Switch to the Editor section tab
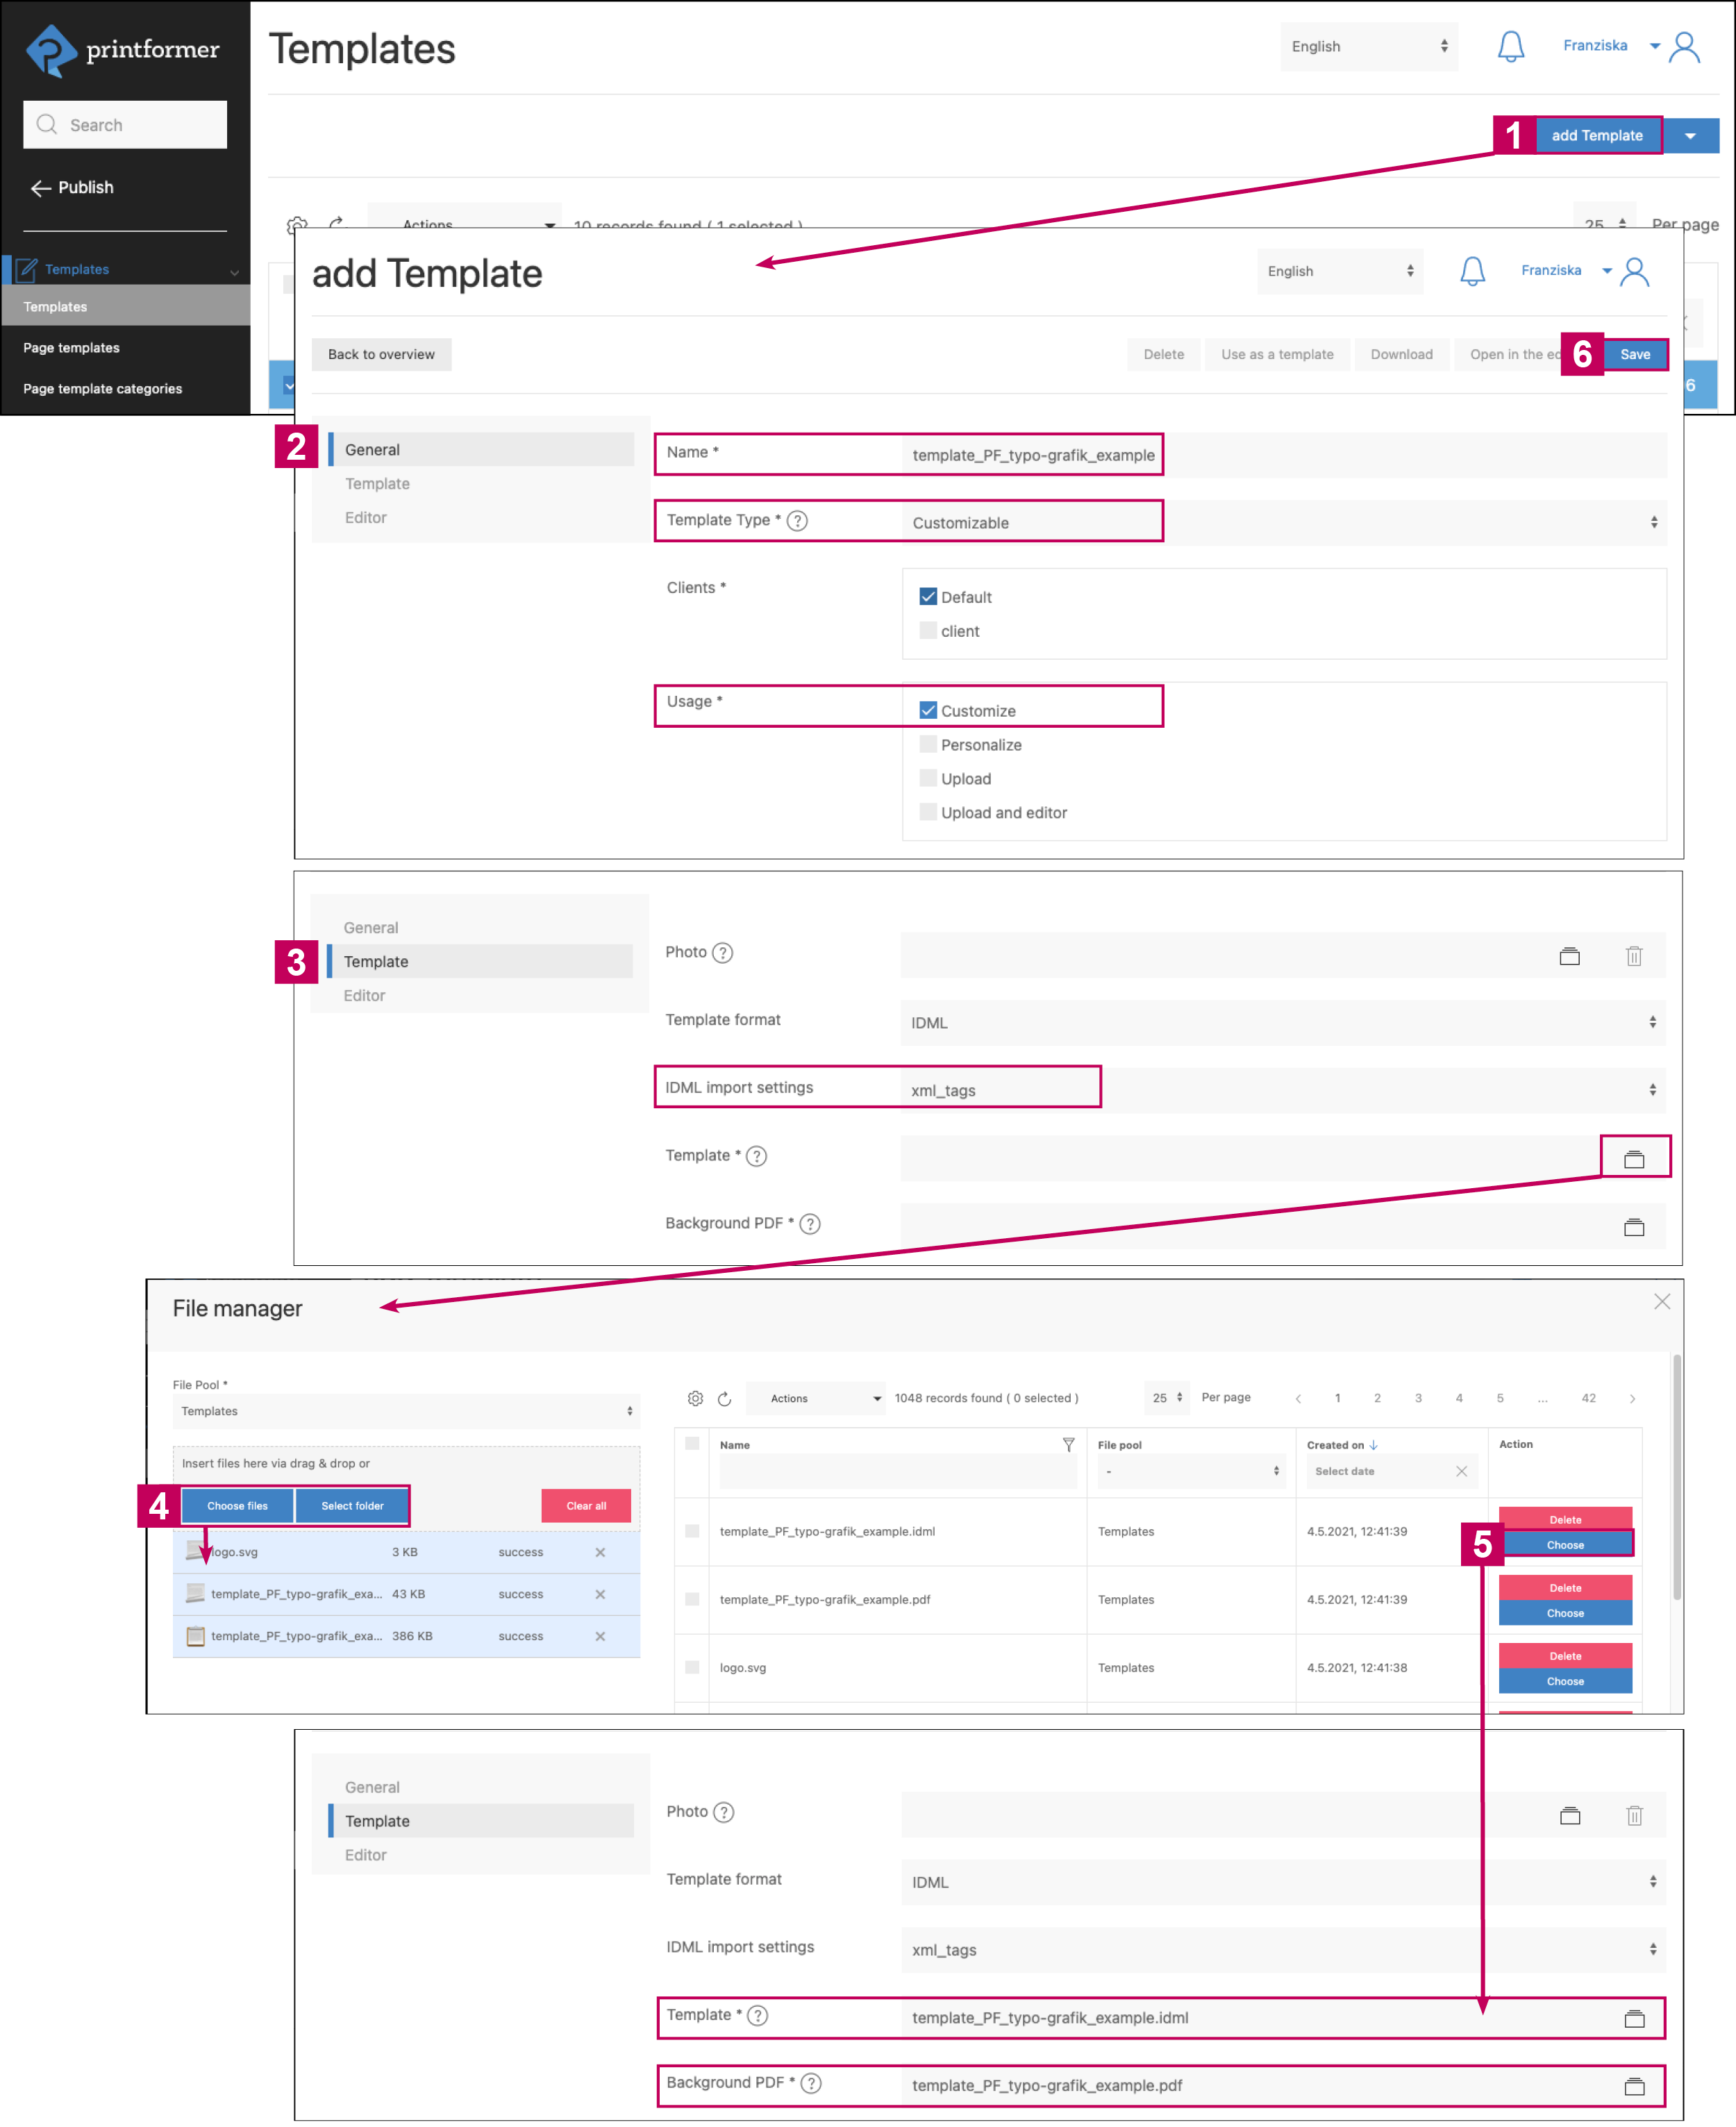This screenshot has height=2127, width=1736. pos(366,517)
